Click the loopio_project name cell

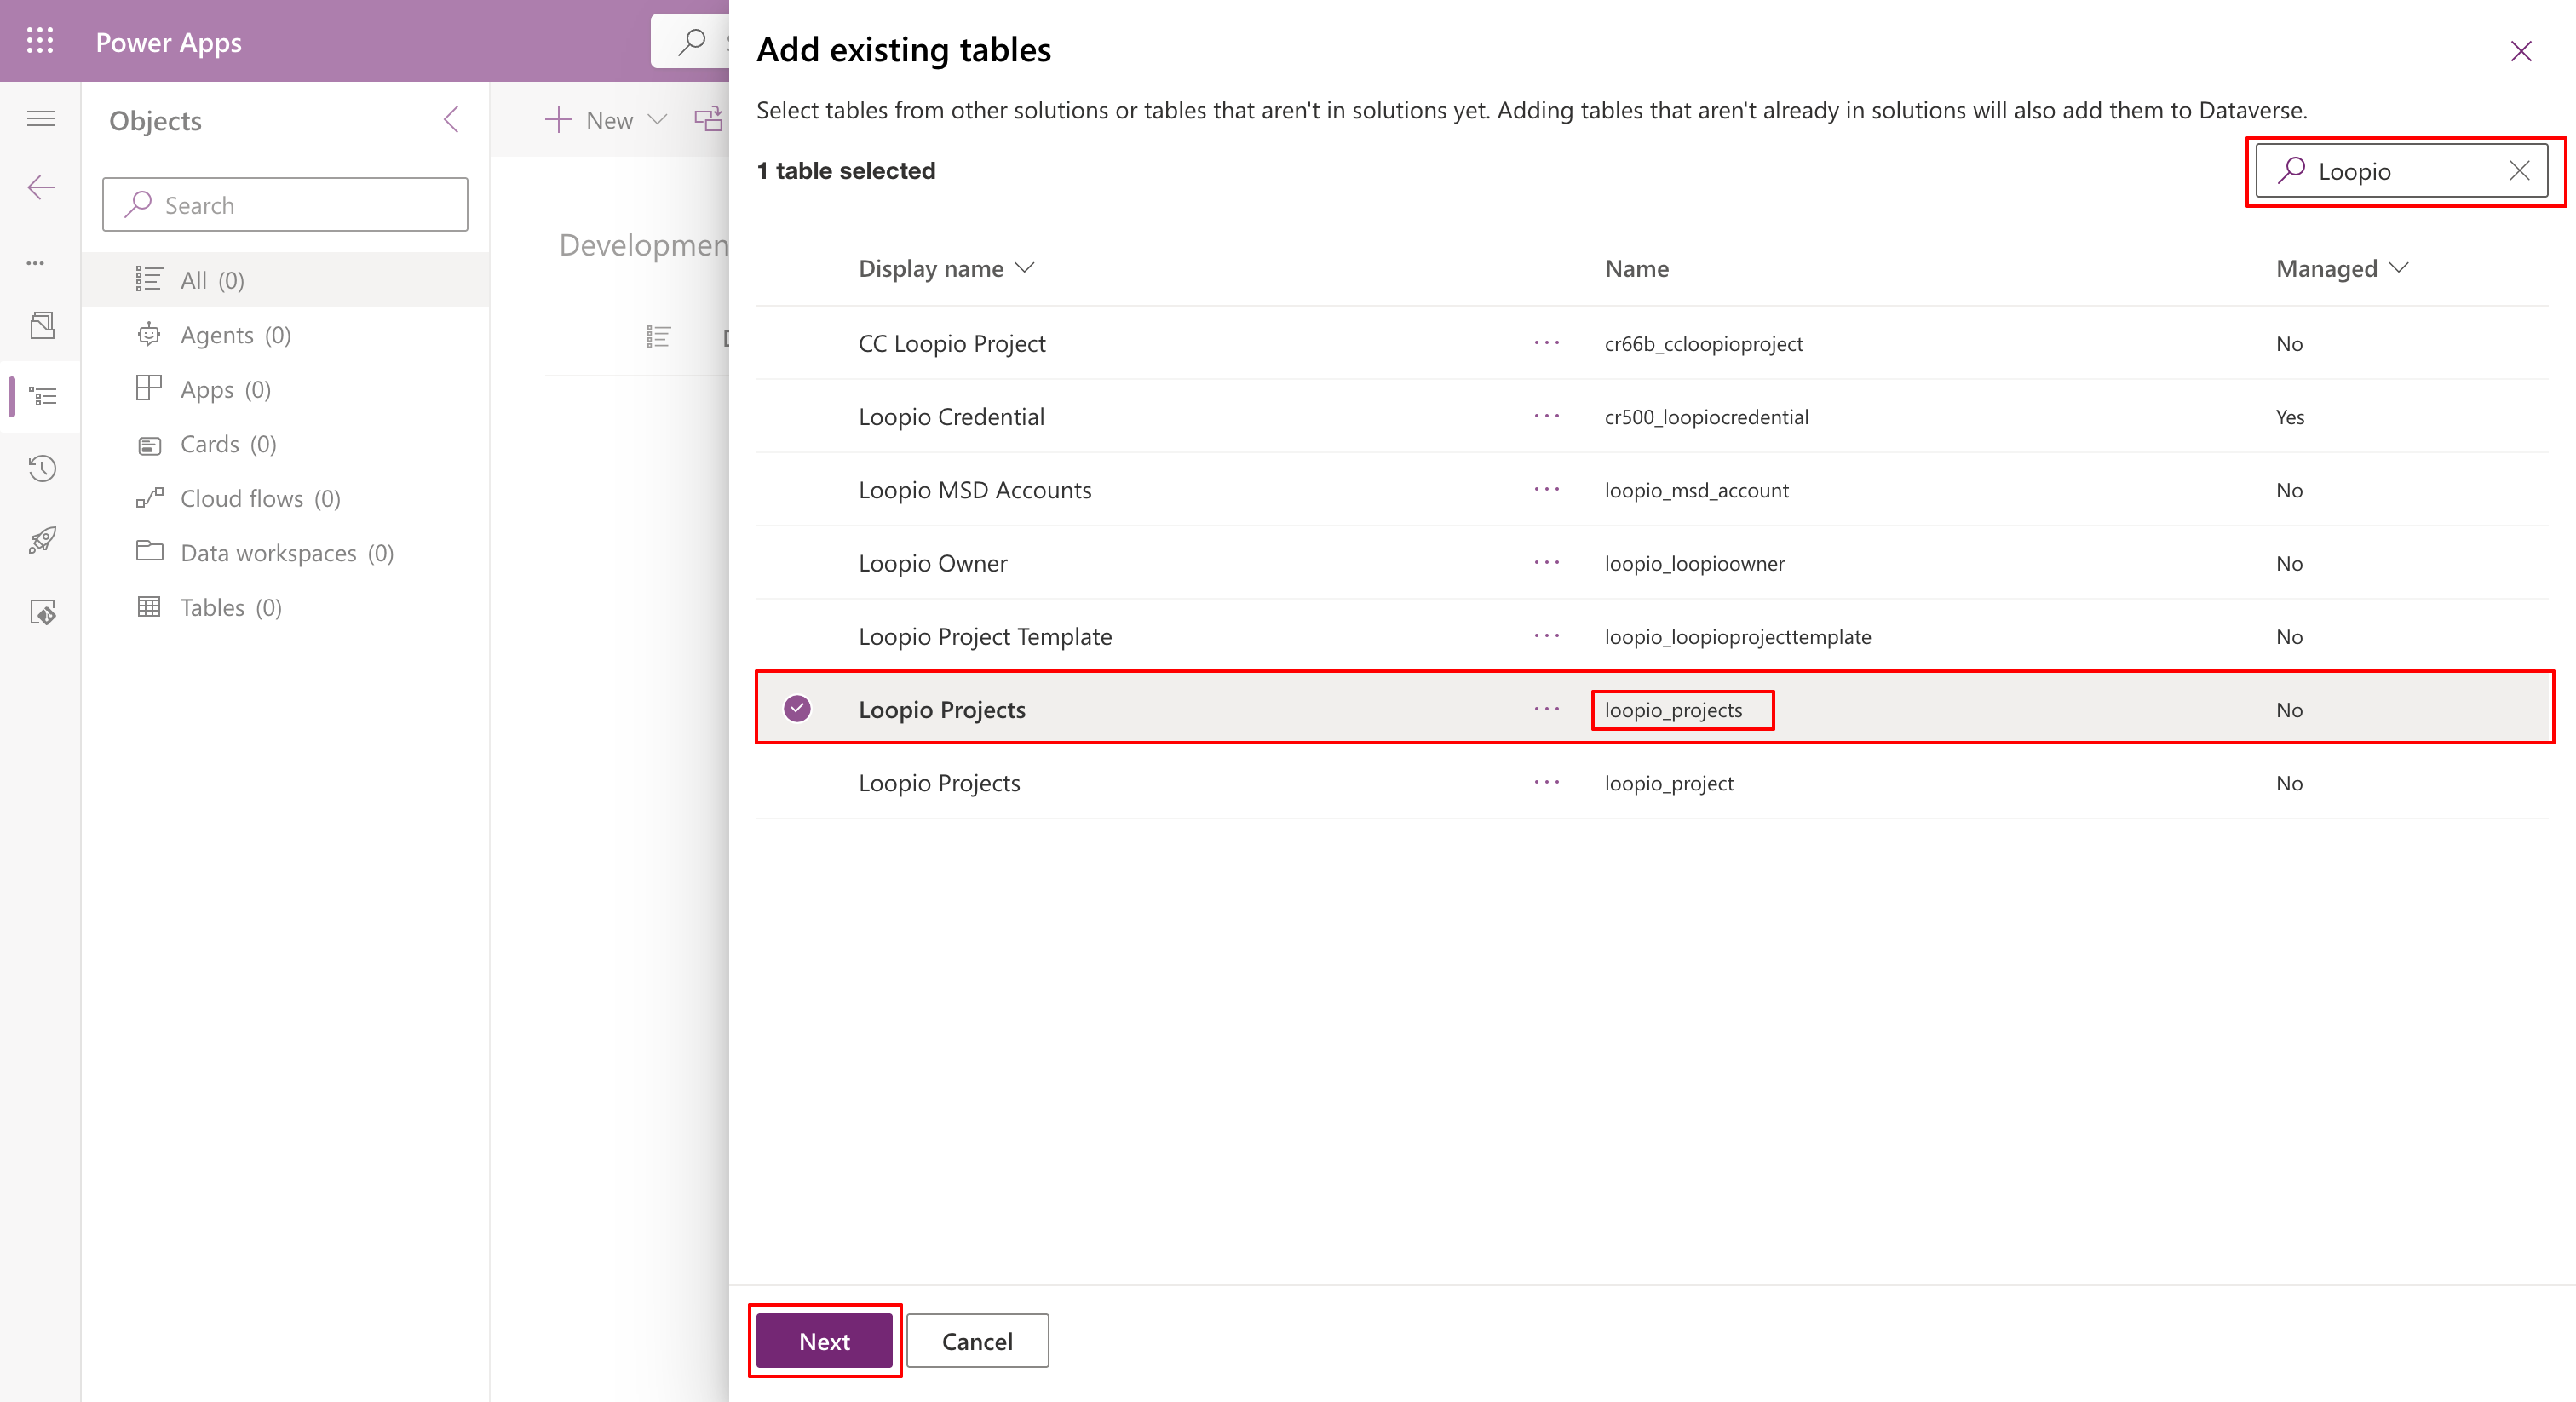[1669, 783]
